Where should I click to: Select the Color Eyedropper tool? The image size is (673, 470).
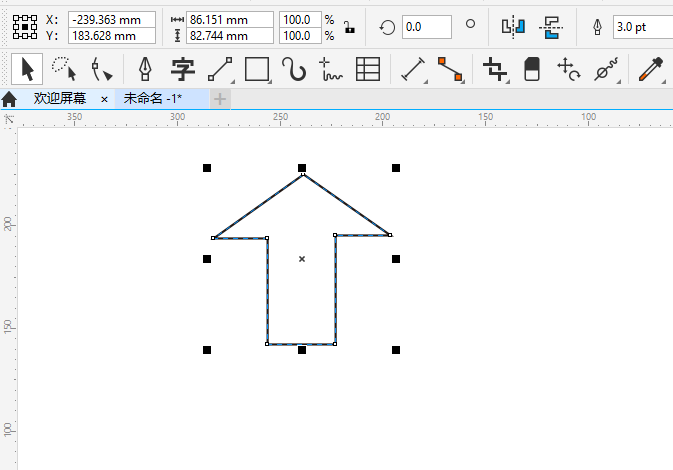(x=651, y=69)
